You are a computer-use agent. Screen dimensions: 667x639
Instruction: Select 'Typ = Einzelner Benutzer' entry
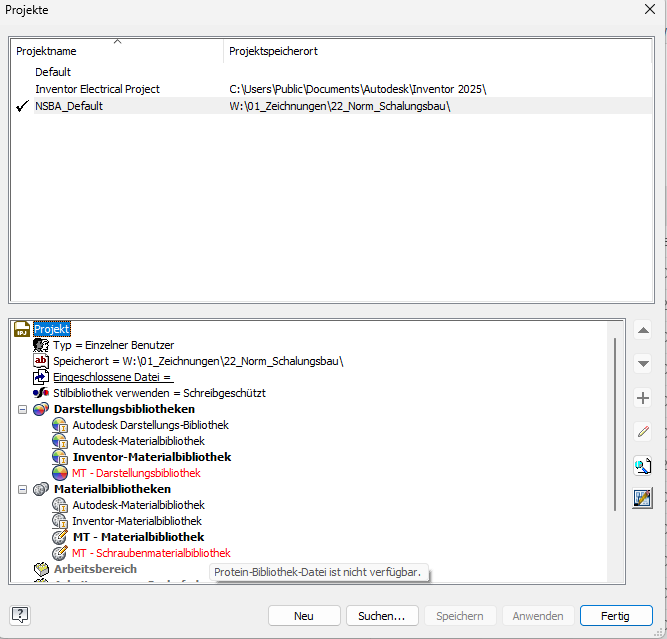coord(114,345)
